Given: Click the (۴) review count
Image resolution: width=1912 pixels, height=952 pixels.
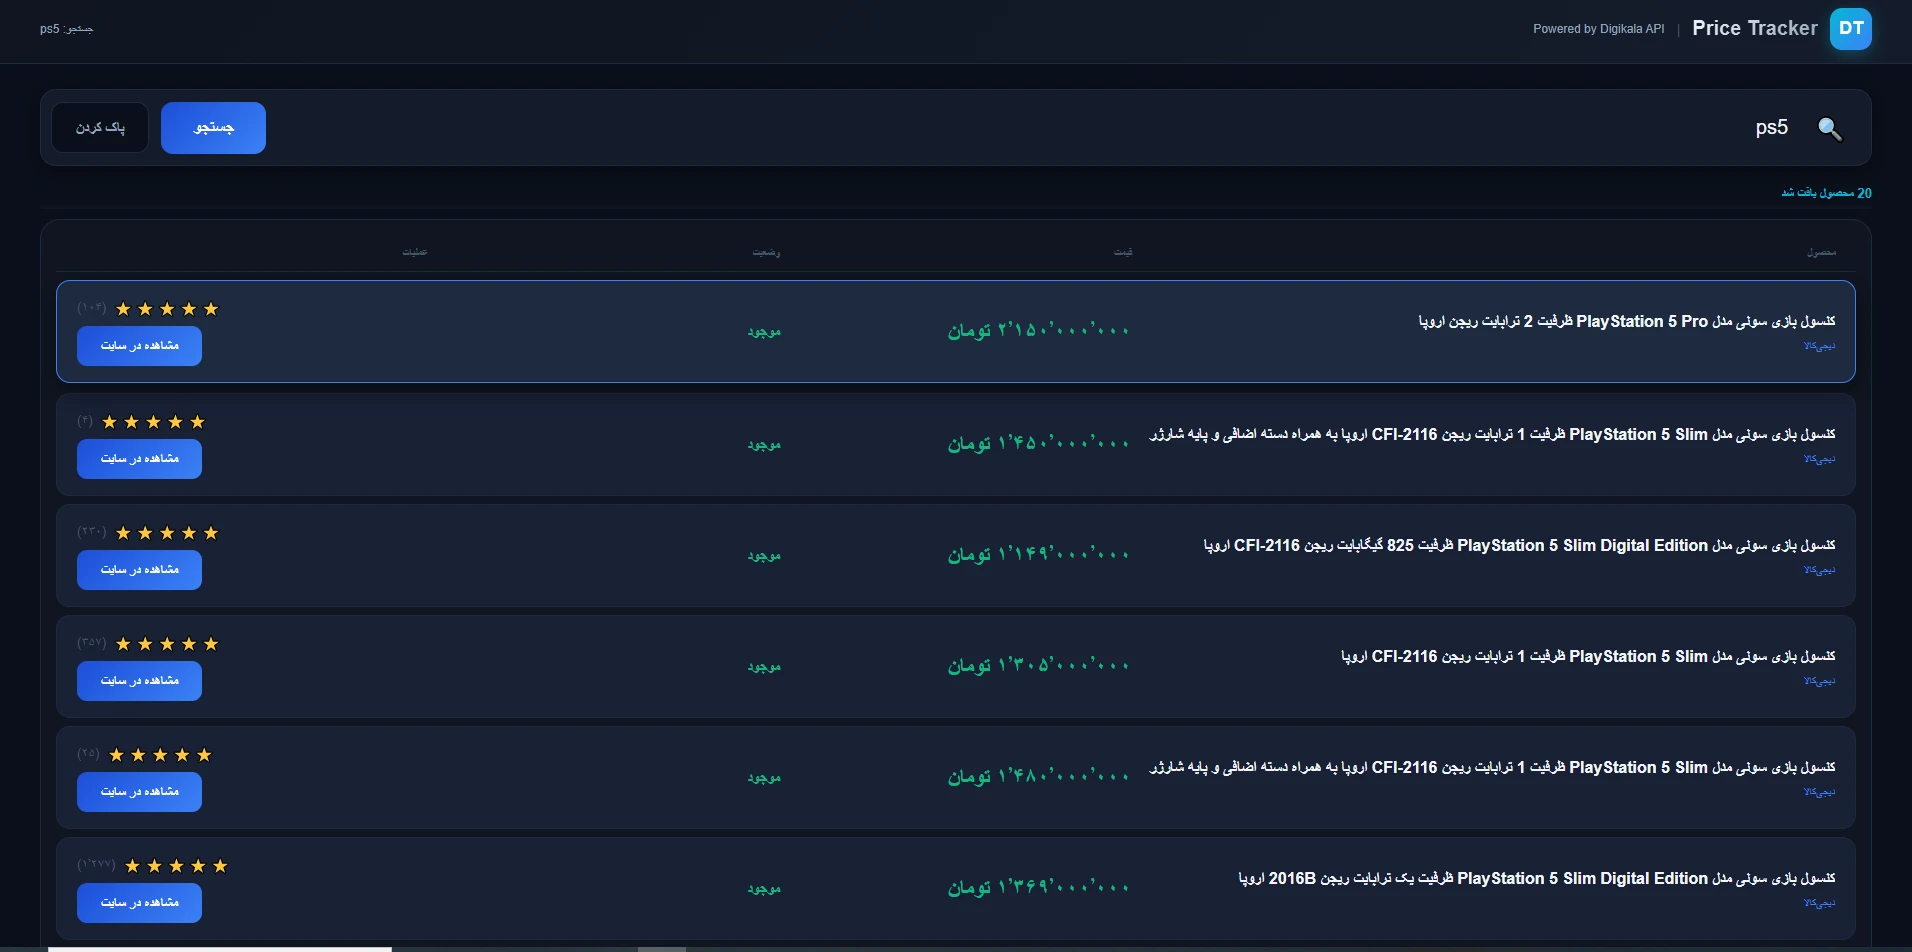Looking at the screenshot, I should click(x=85, y=421).
